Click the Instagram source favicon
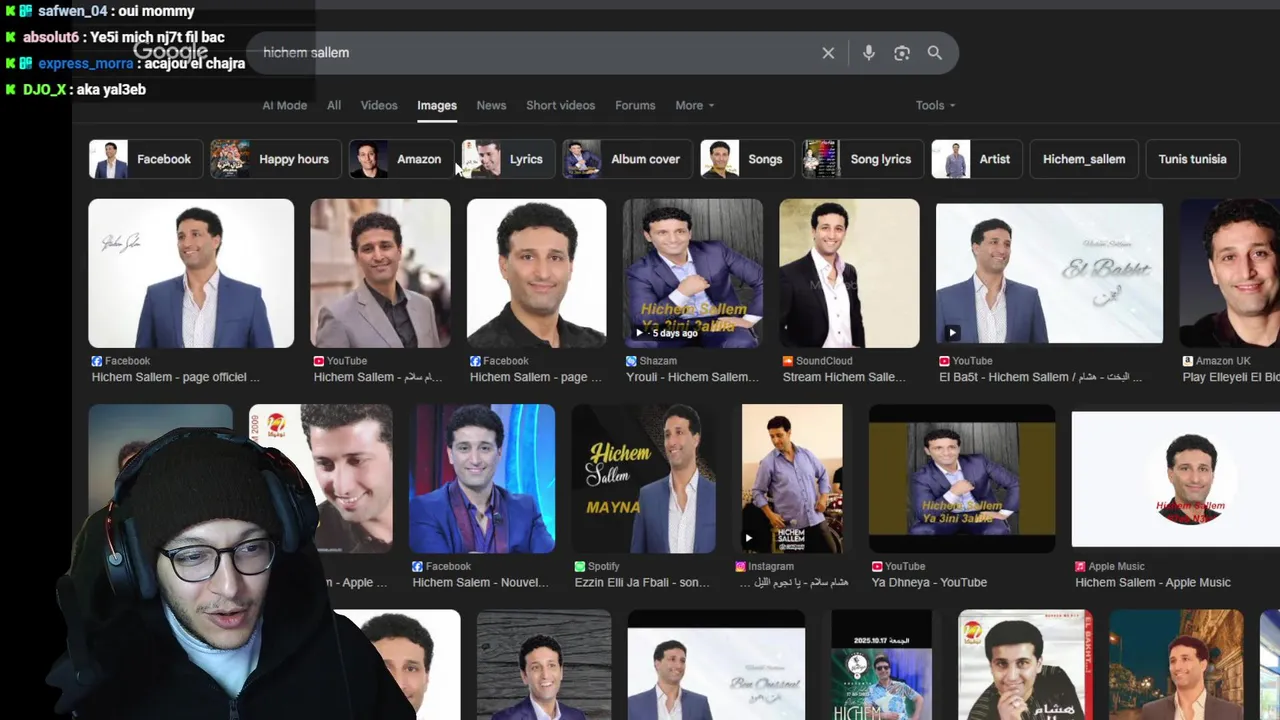This screenshot has width=1280, height=720. (x=741, y=566)
